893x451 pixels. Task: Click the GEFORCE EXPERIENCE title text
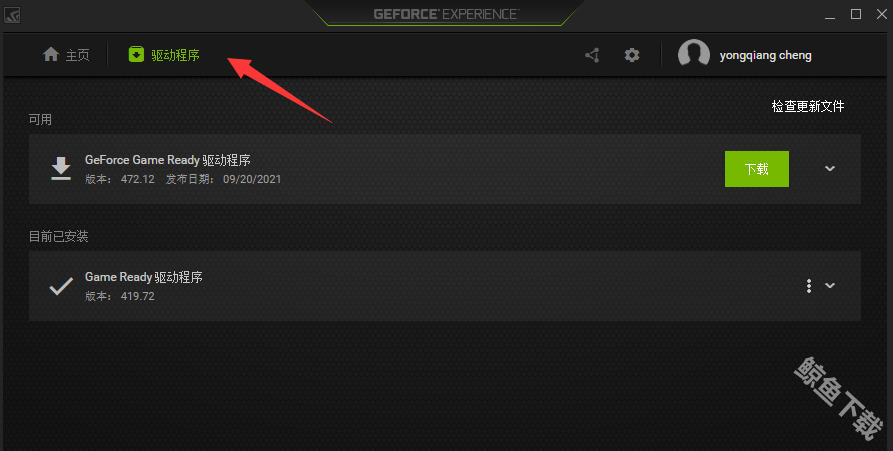pyautogui.click(x=446, y=14)
